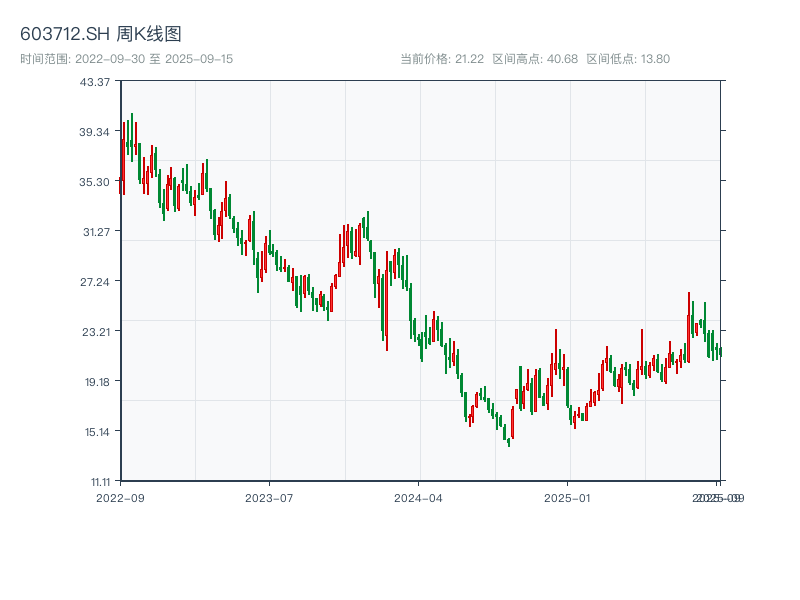Click the last candlestick at the chart's right edge
Viewport: 800px width, 600px height.
[x=719, y=352]
